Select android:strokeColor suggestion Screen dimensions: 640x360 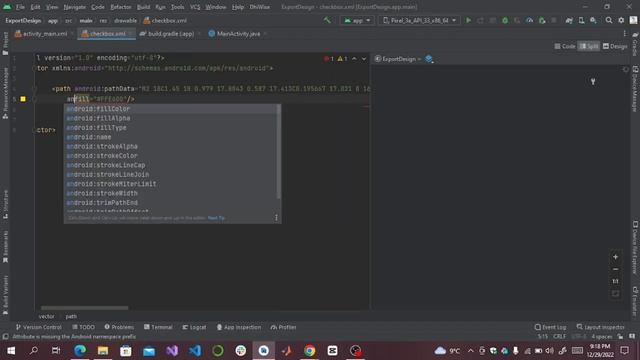click(171, 156)
